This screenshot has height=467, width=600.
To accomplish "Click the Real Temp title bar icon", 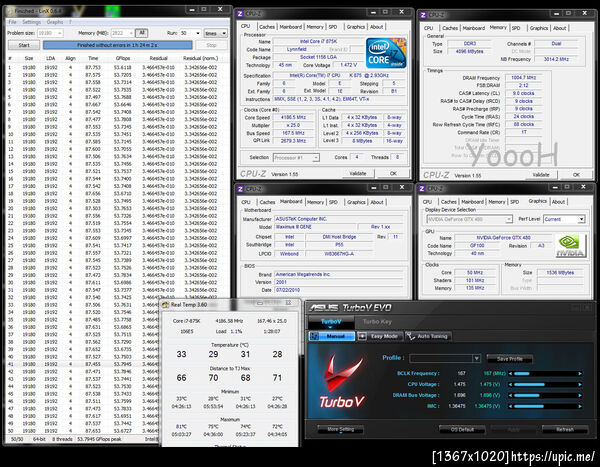I will (x=165, y=305).
